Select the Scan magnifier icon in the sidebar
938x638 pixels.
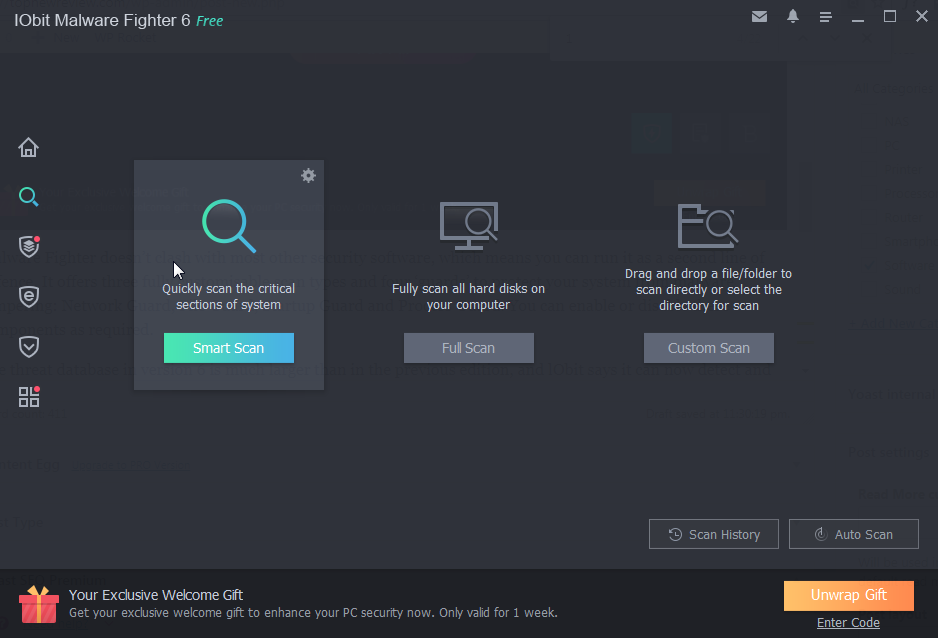[28, 196]
